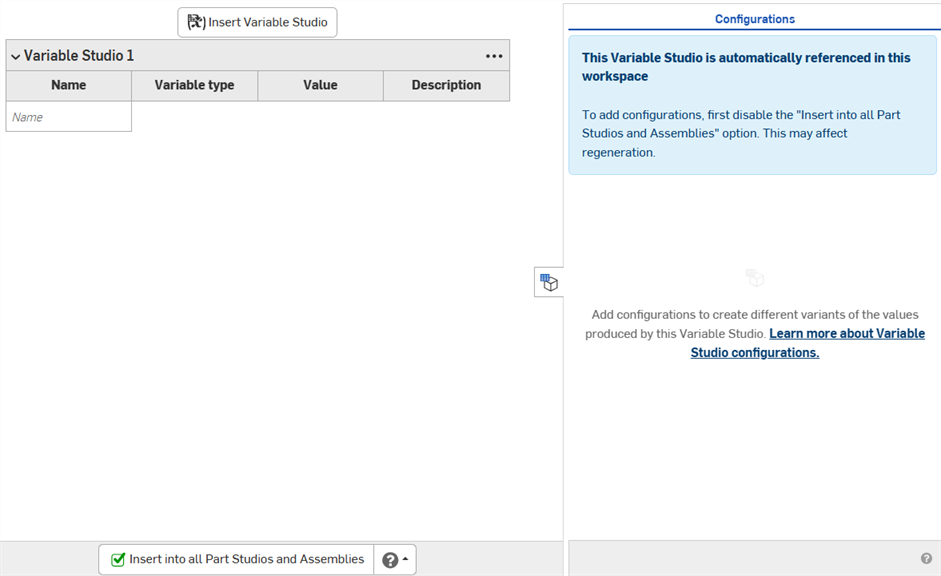Open the Variable Studio 1 three-dot menu
941x576 pixels.
pyautogui.click(x=494, y=56)
